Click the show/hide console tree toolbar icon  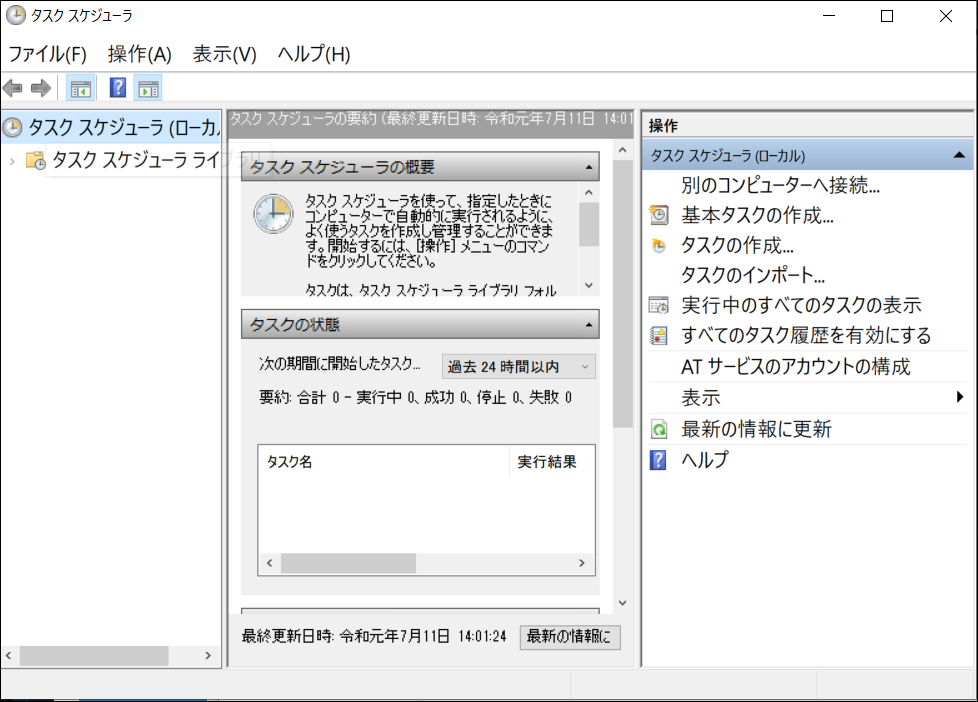tap(80, 87)
